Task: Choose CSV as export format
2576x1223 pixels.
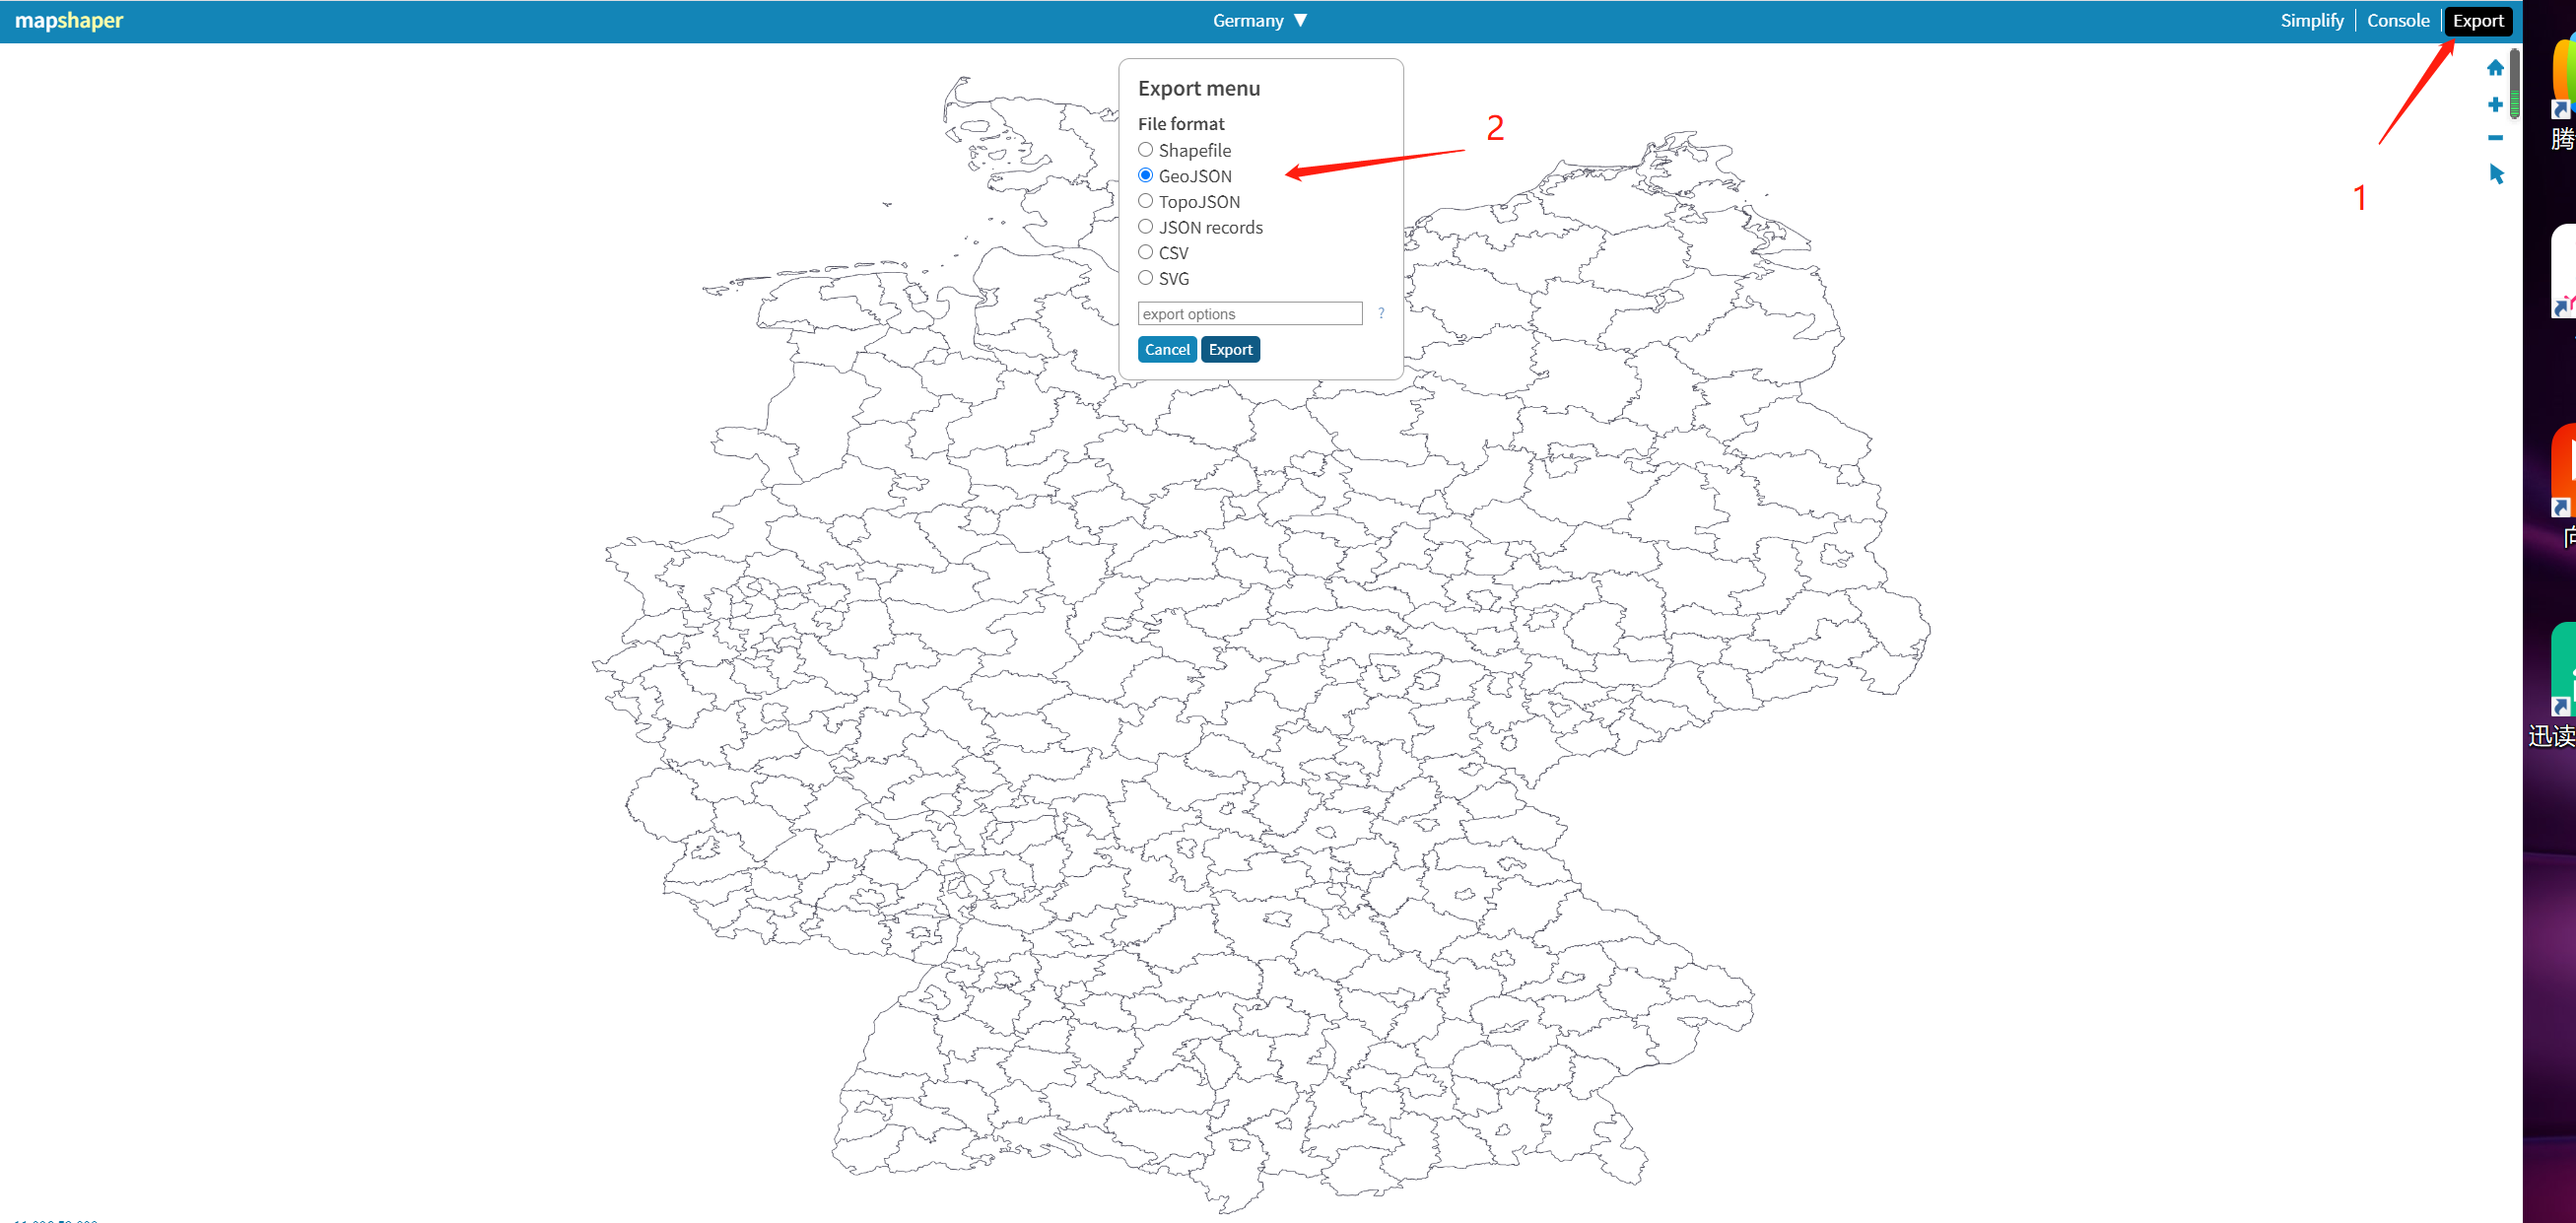Action: coord(1146,252)
